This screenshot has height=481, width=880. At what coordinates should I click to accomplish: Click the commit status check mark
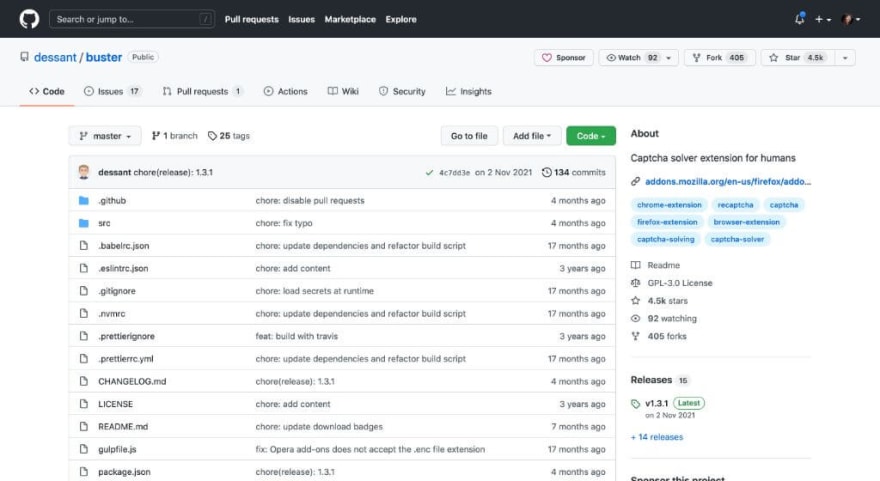click(x=429, y=172)
